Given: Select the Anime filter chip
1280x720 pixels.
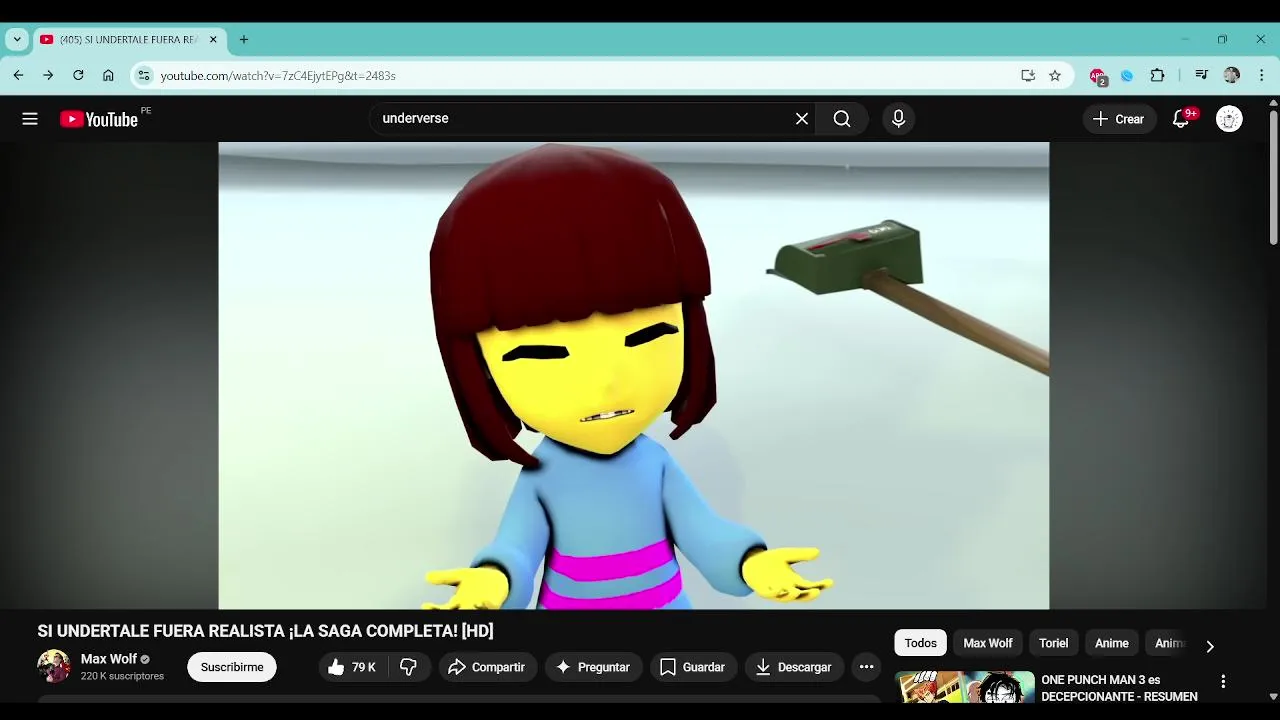Looking at the screenshot, I should coord(1111,643).
